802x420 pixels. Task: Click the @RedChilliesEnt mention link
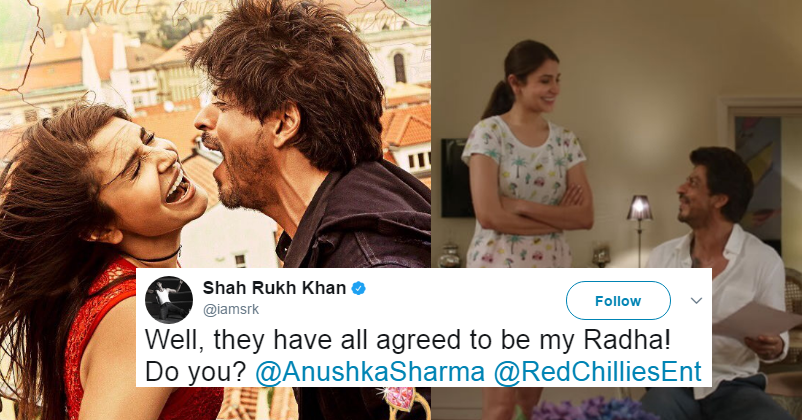(x=597, y=372)
